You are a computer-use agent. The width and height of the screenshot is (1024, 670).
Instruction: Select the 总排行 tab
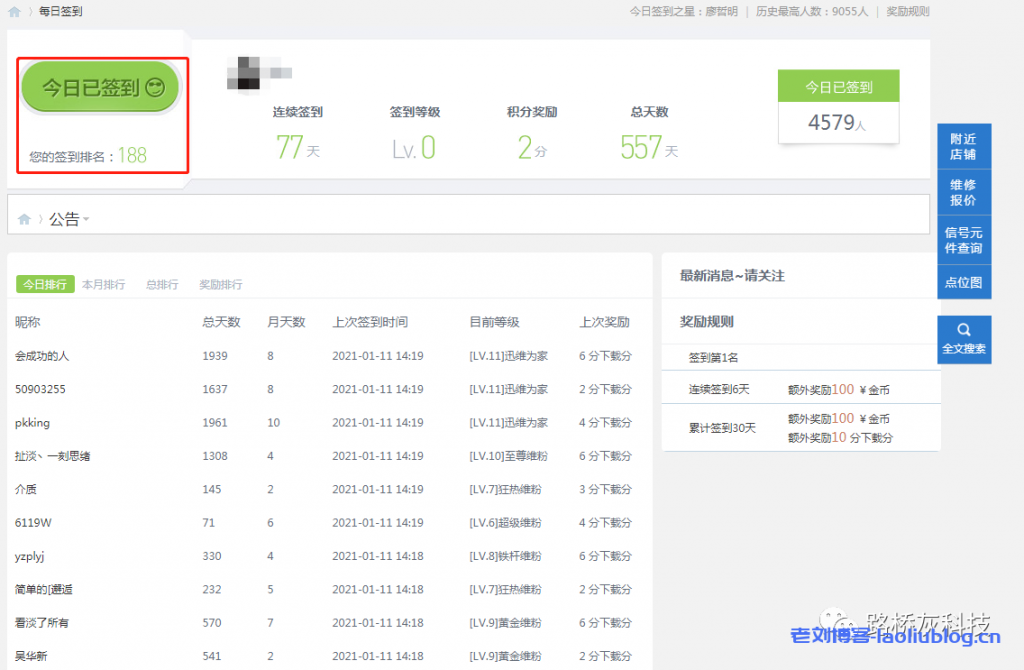pos(162,284)
